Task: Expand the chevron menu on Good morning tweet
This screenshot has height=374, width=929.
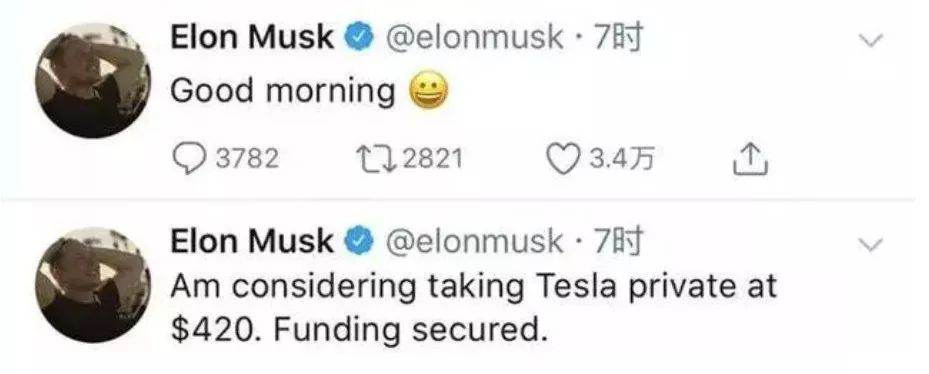Action: (x=870, y=40)
